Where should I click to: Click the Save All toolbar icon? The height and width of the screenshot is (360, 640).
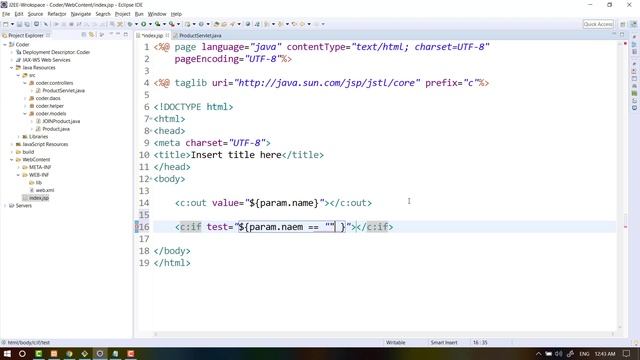click(27, 24)
